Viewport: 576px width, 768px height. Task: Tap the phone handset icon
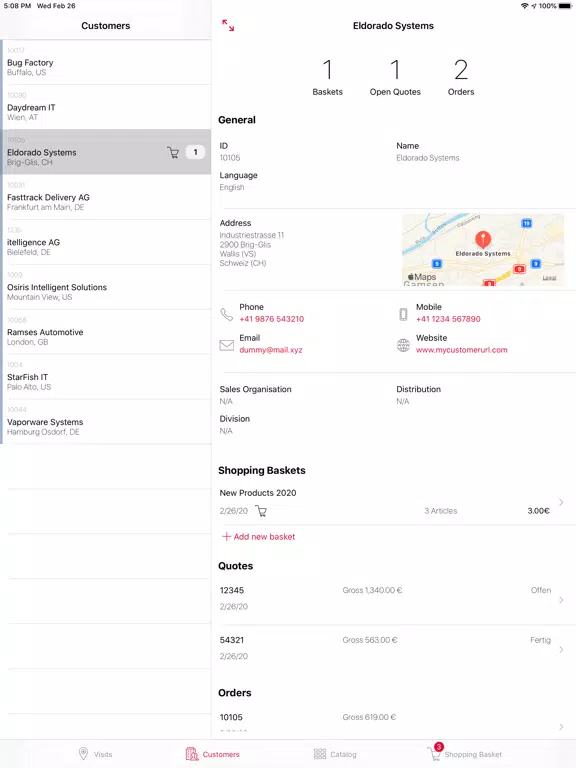click(226, 314)
